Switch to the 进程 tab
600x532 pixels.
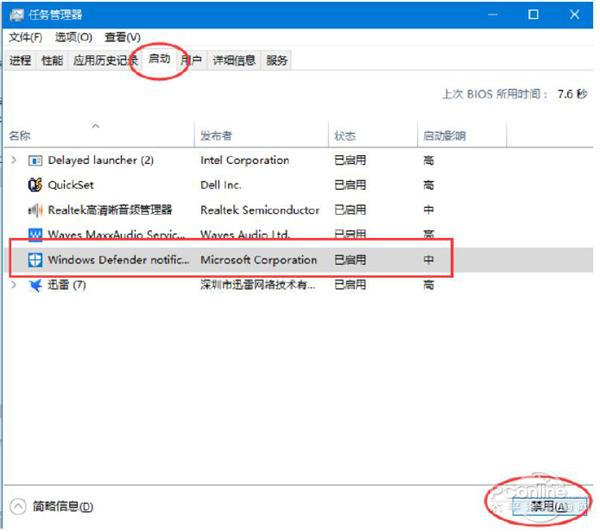pos(20,60)
